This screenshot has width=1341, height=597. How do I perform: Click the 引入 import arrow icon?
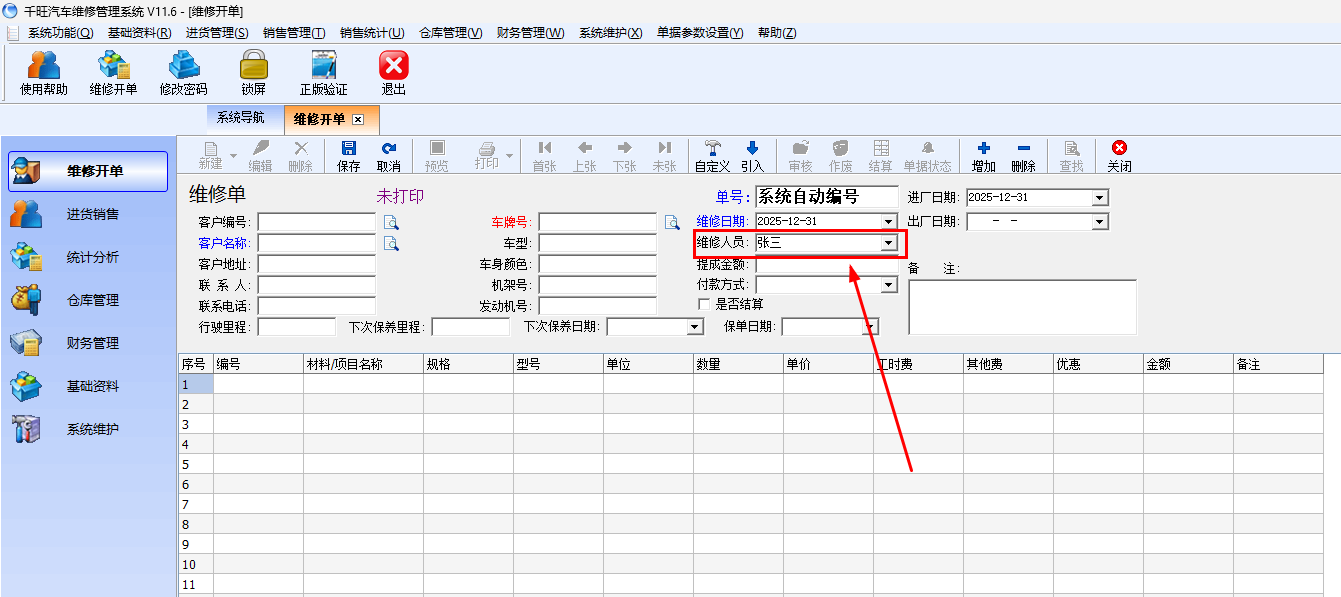752,149
